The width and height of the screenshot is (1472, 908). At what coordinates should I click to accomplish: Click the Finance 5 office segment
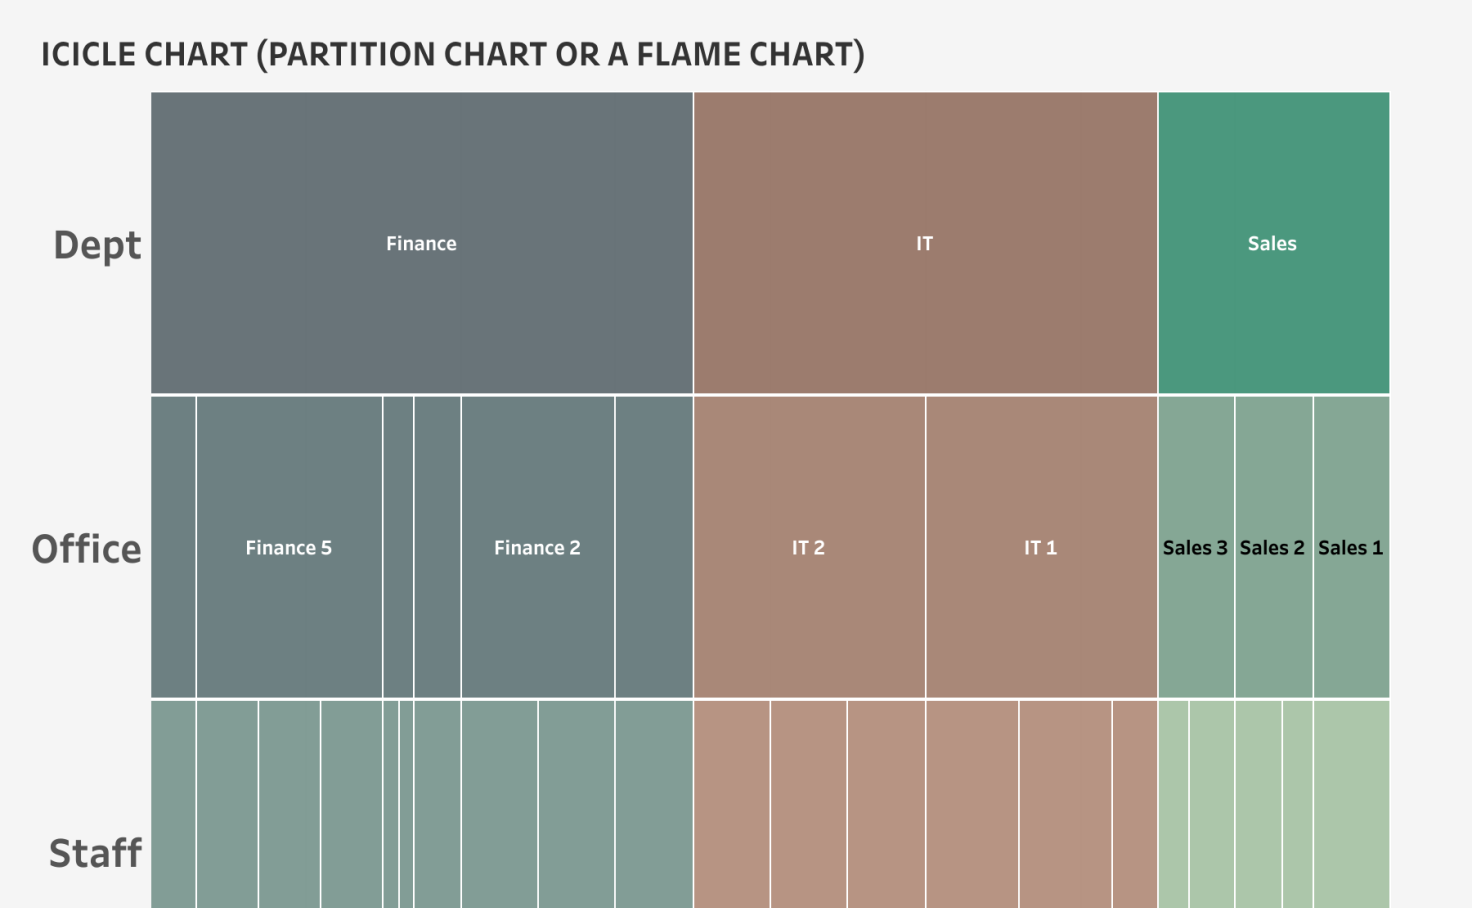click(288, 547)
